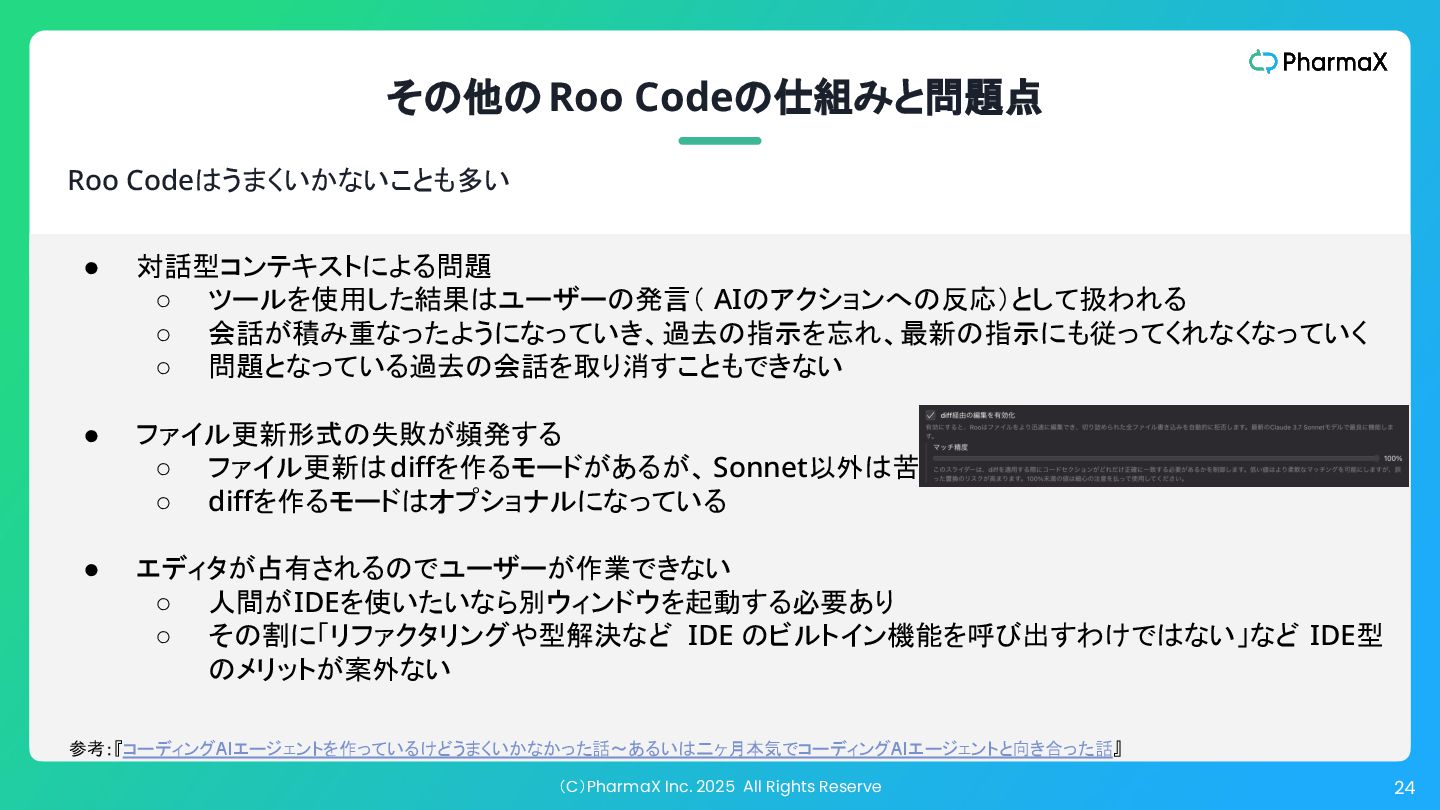Image resolution: width=1440 pixels, height=810 pixels.
Task: Click the マッチ精度 slider bar
Action: (x=1155, y=458)
